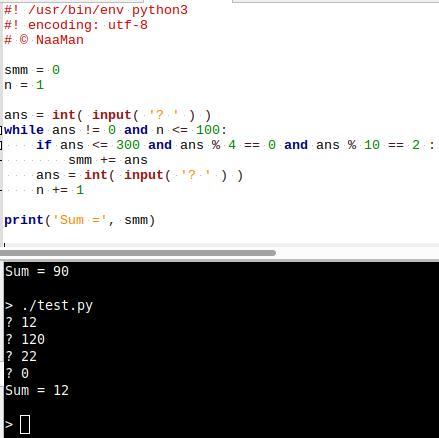The width and height of the screenshot is (439, 438).
Task: Click the '? 120' terminal input line
Action: (x=25, y=339)
